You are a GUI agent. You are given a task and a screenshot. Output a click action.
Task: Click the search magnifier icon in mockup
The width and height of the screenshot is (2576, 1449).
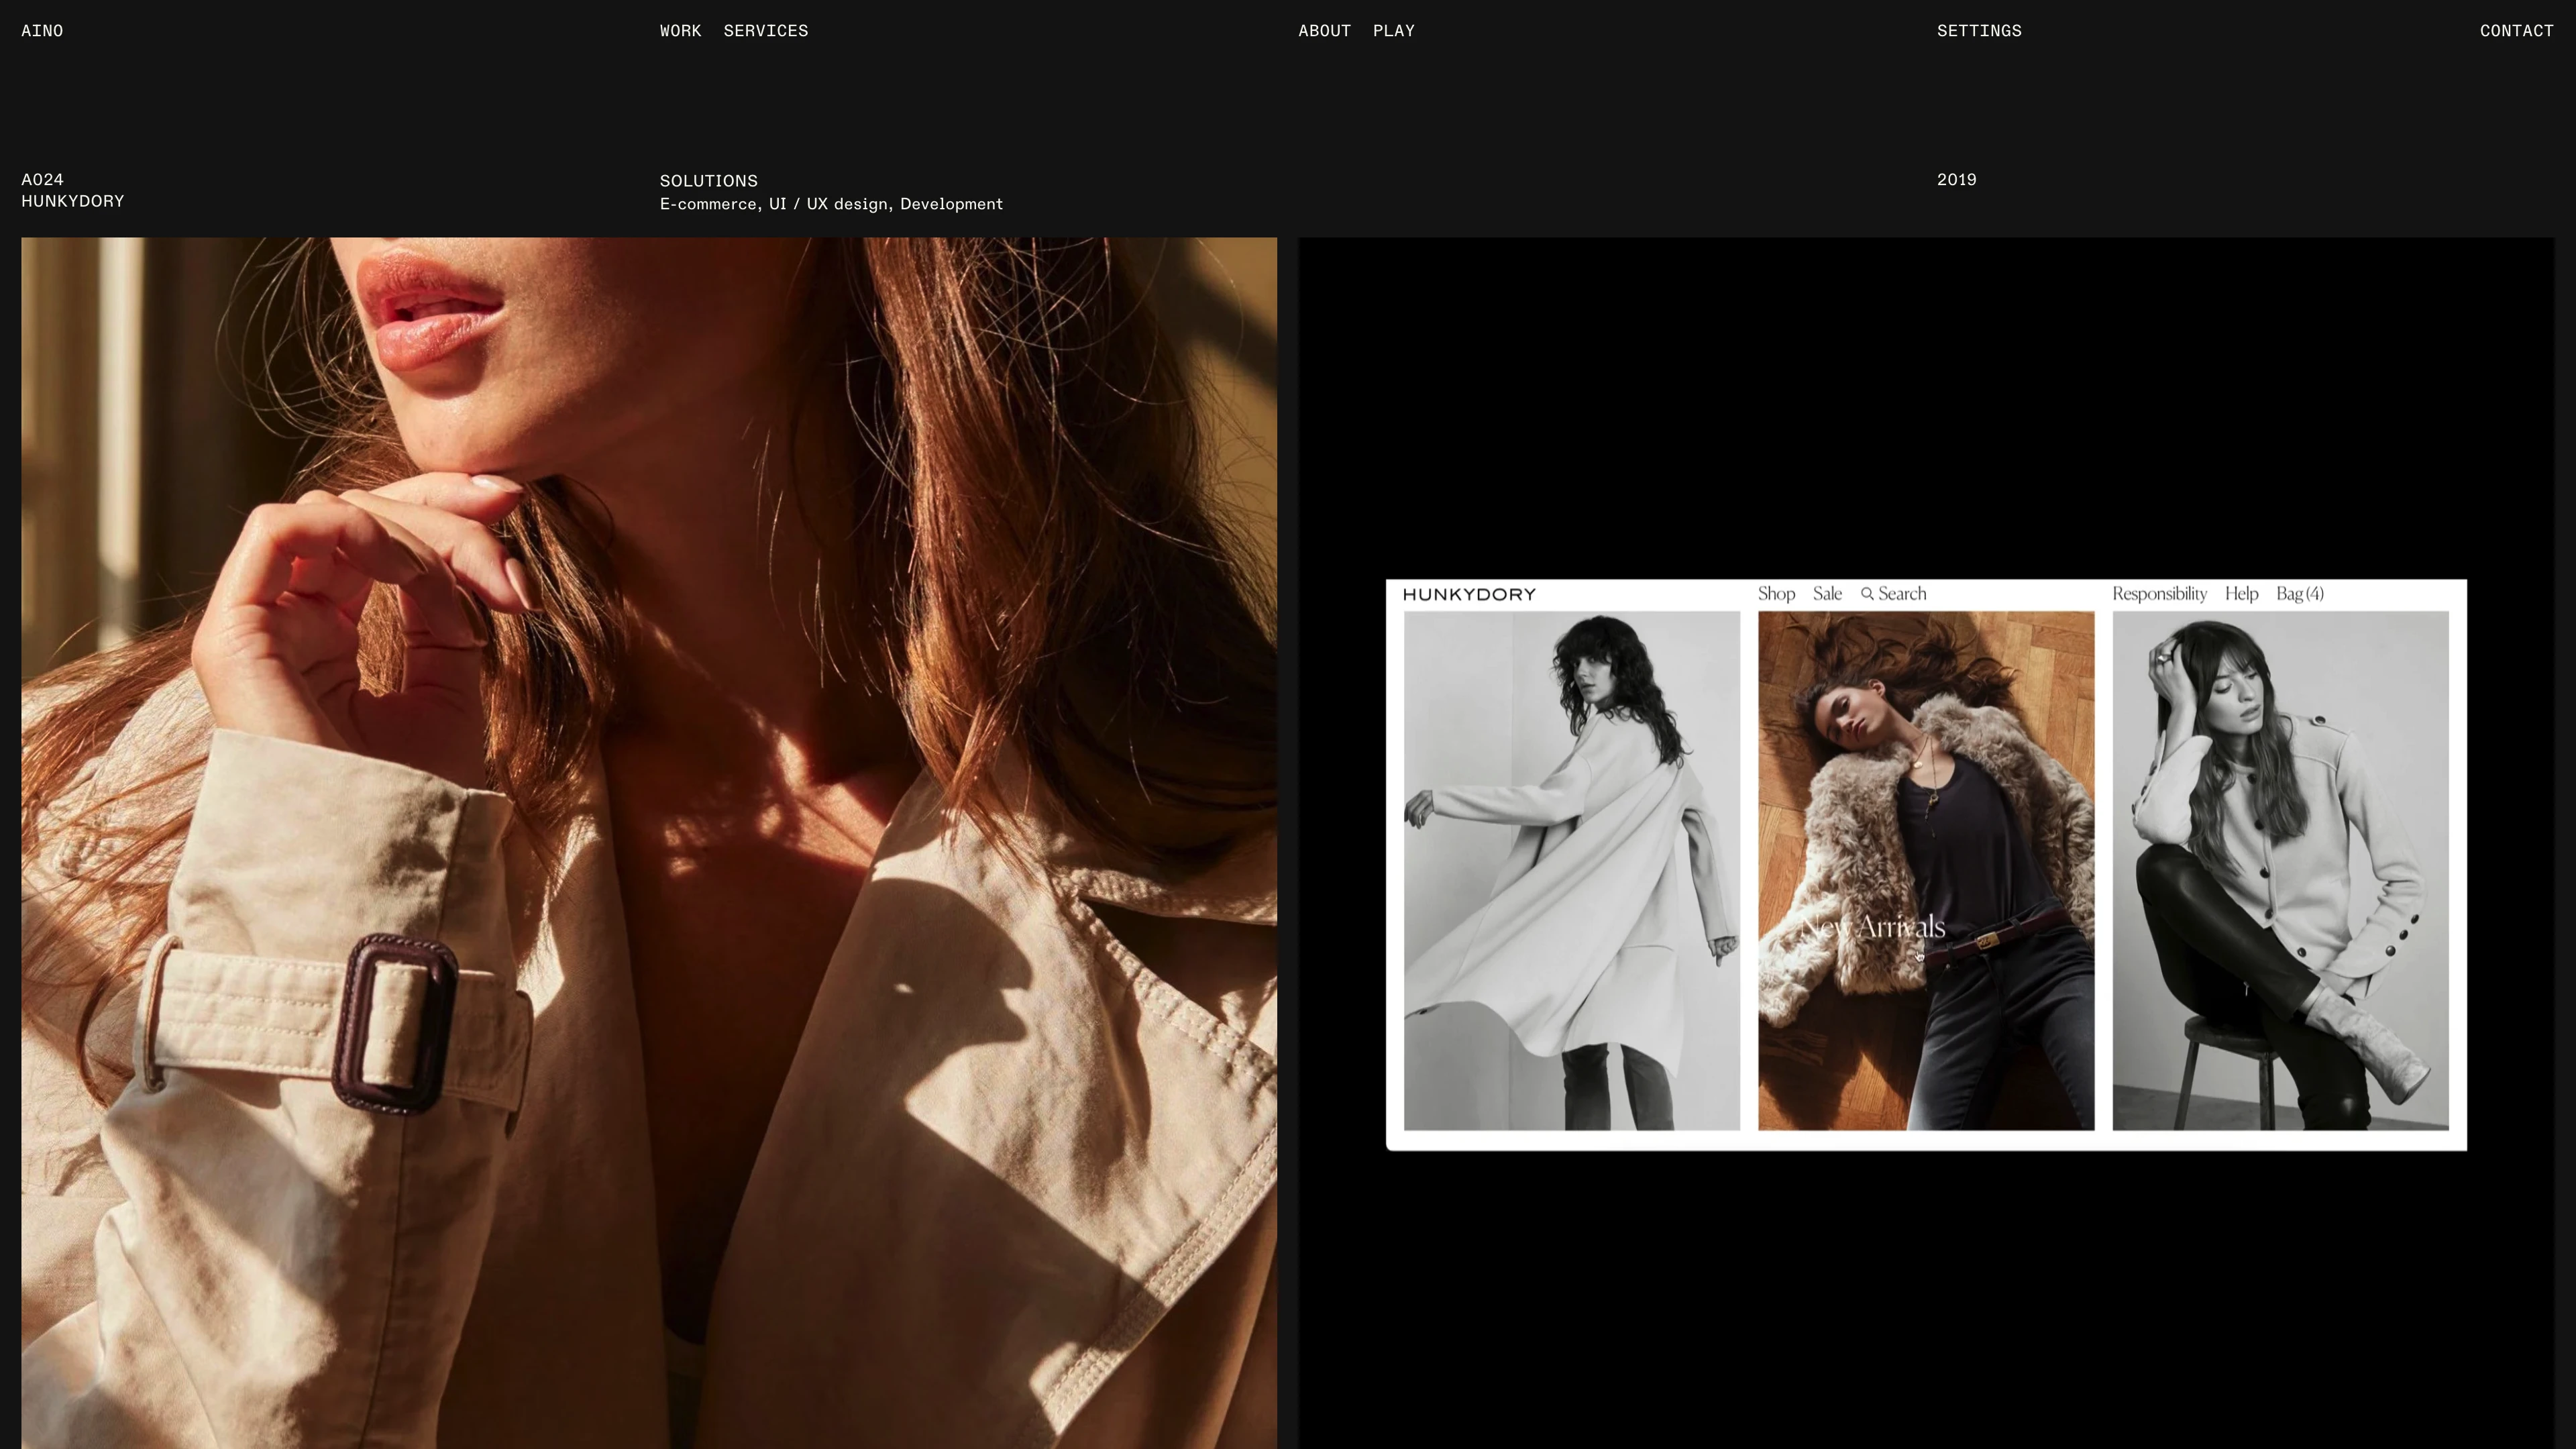[1866, 594]
